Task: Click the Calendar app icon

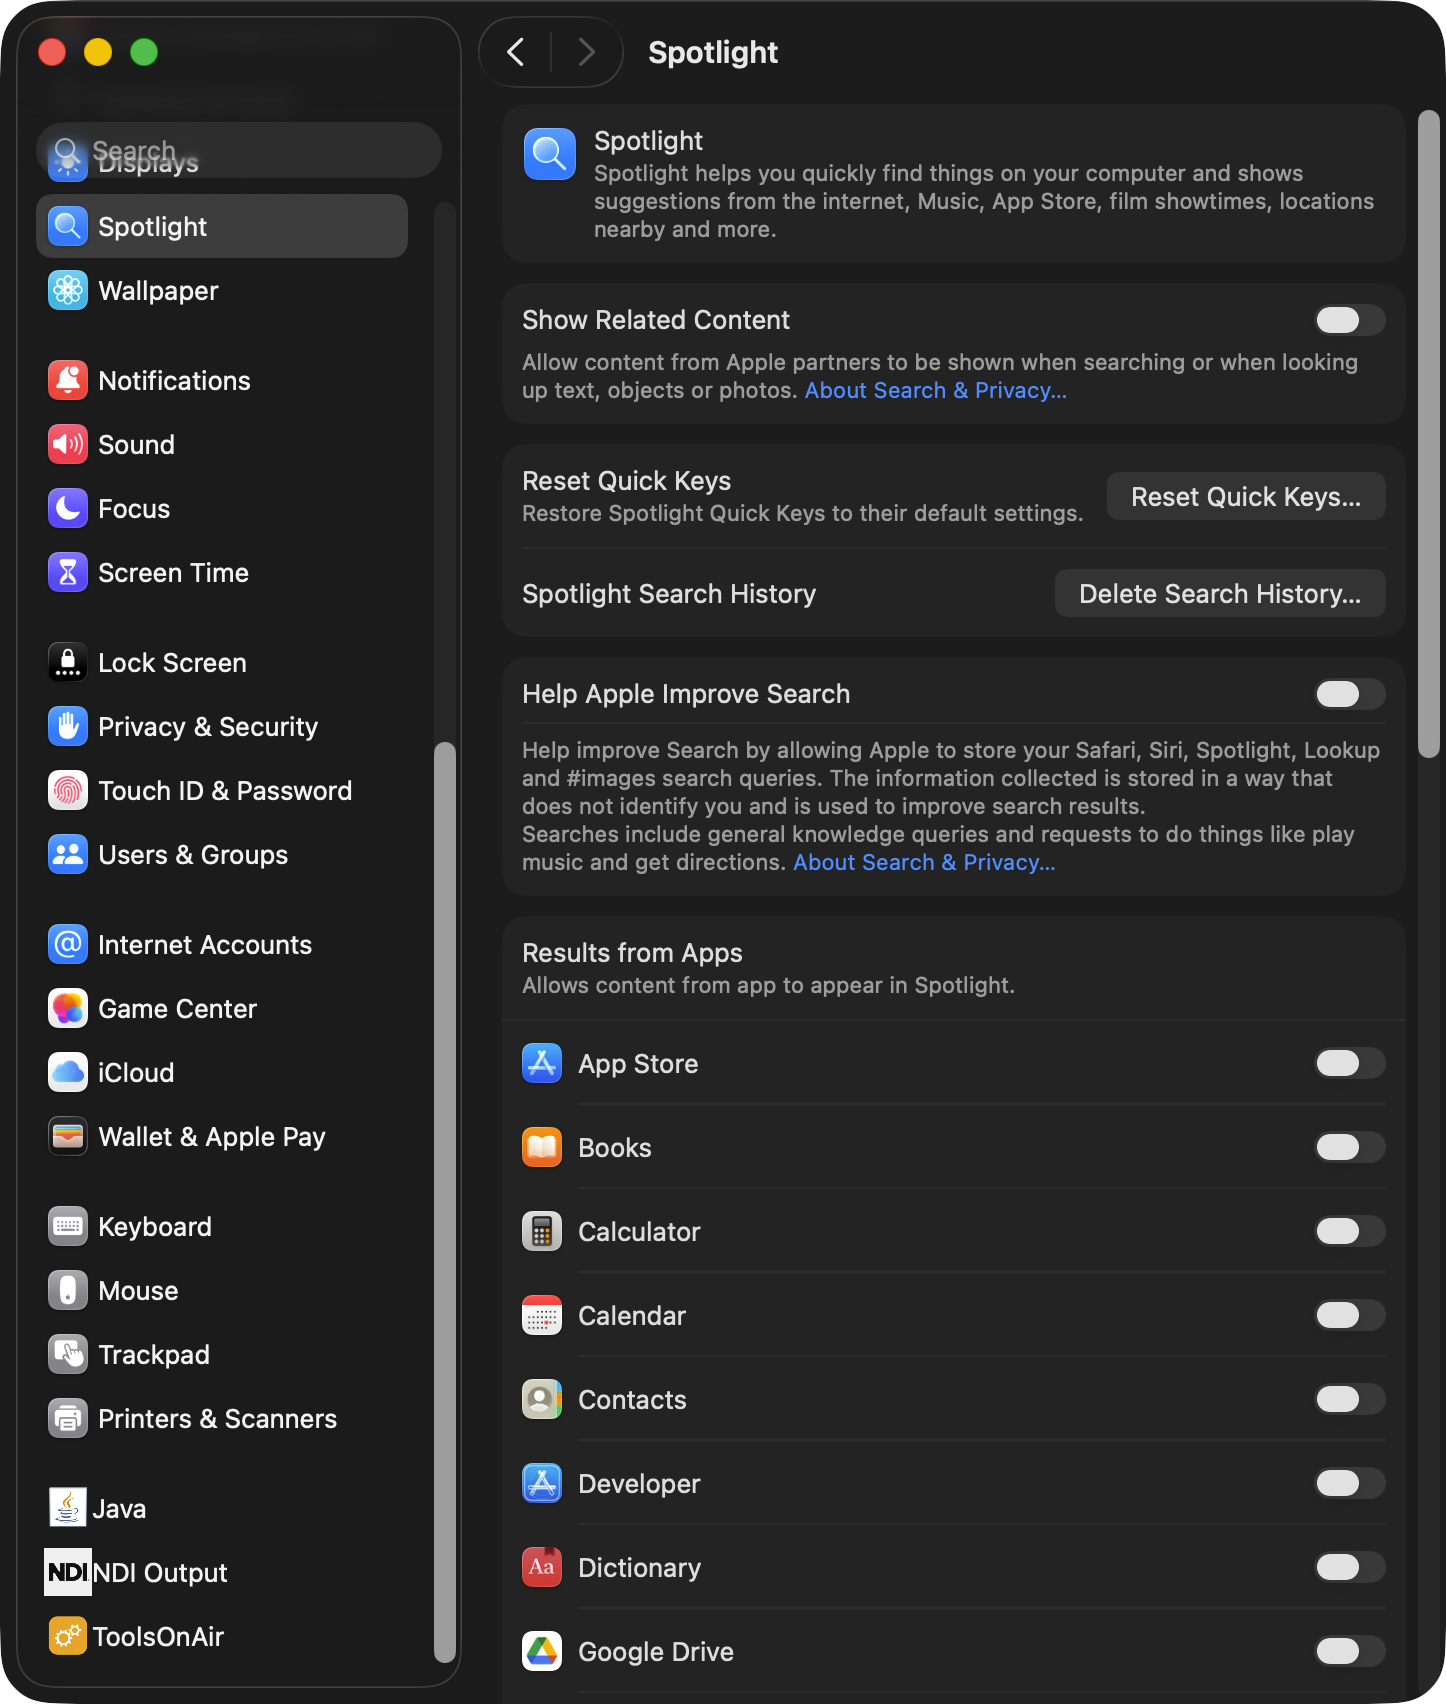Action: pyautogui.click(x=542, y=1315)
